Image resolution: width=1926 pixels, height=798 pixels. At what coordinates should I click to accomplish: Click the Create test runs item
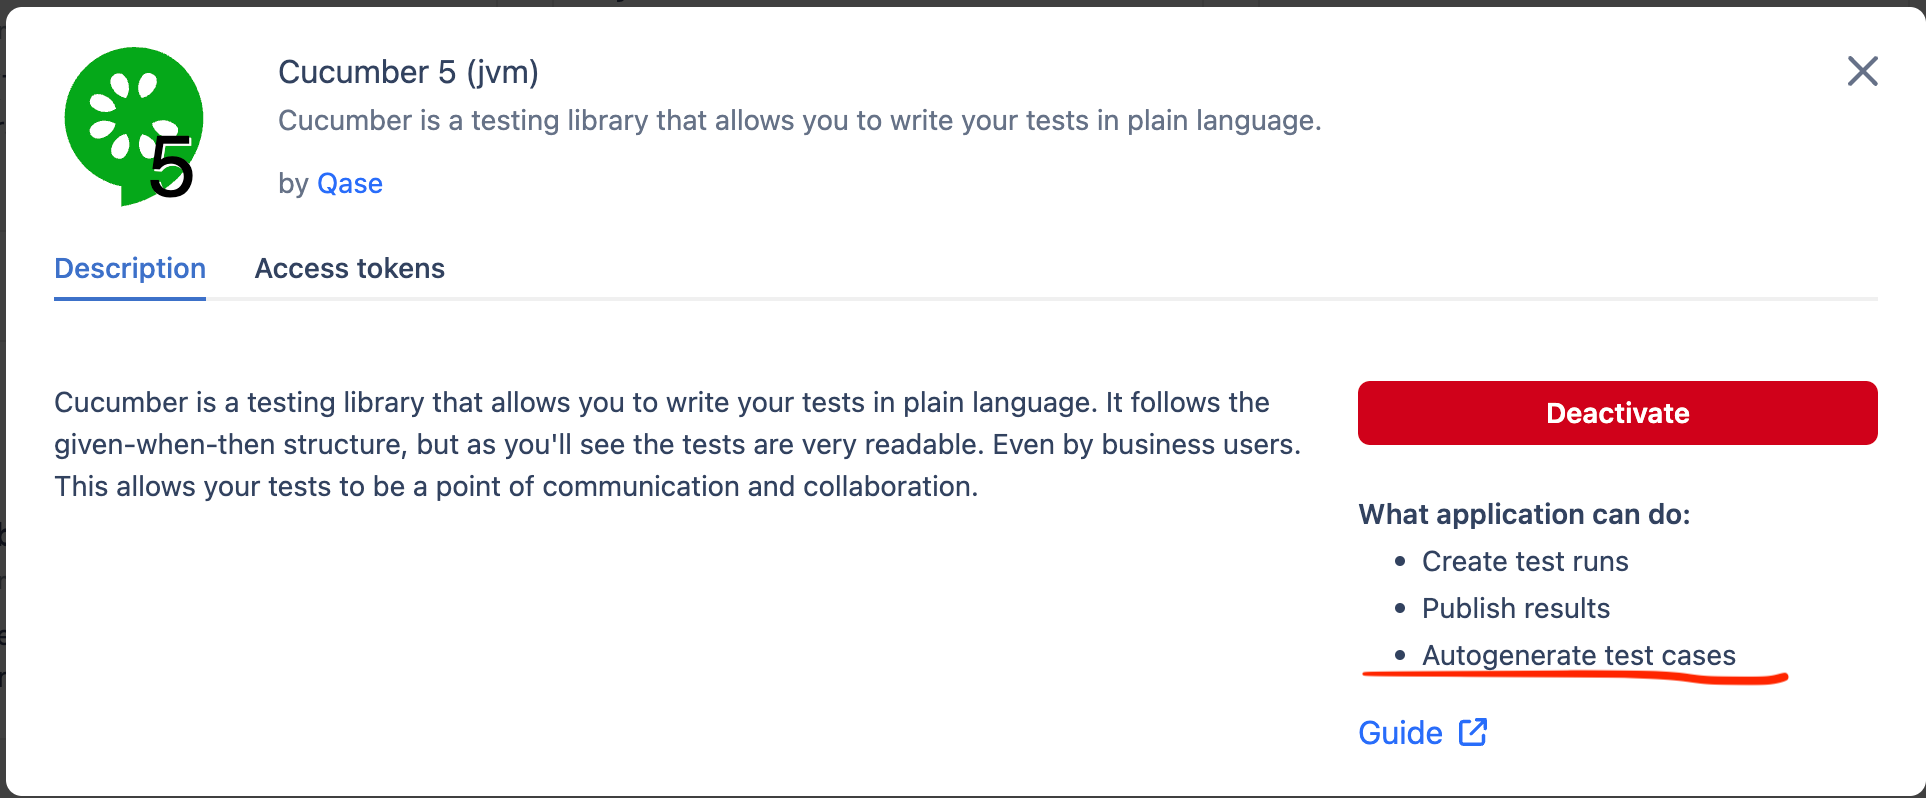pos(1525,561)
